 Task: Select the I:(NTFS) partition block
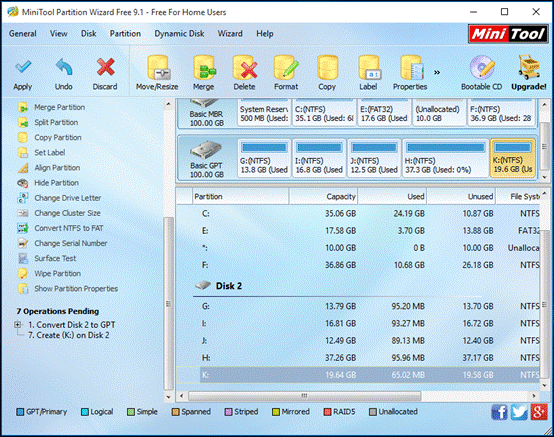coord(319,158)
